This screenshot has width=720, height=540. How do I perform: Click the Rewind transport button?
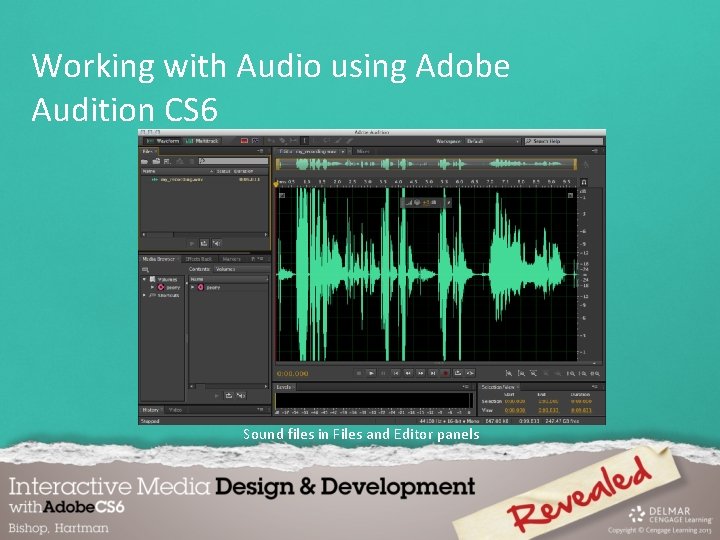tap(408, 373)
